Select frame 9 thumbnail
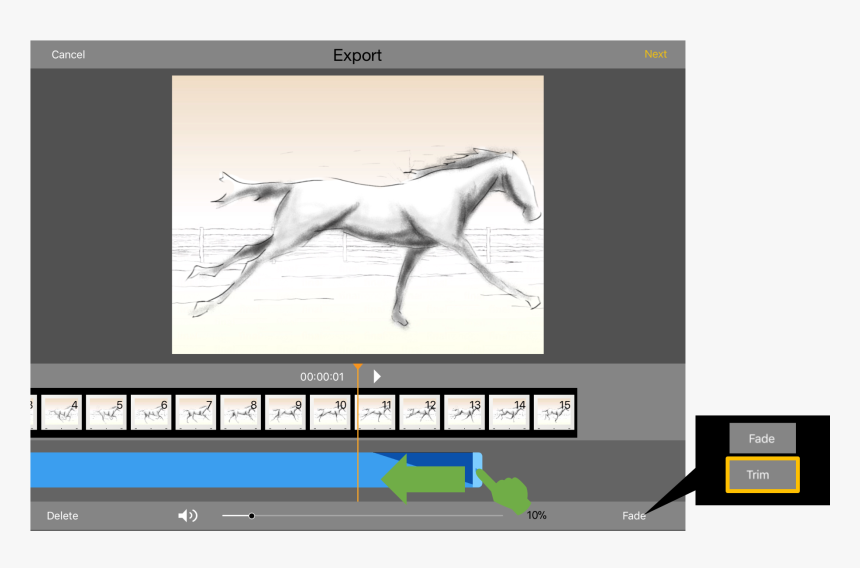This screenshot has width=860, height=568. 285,412
